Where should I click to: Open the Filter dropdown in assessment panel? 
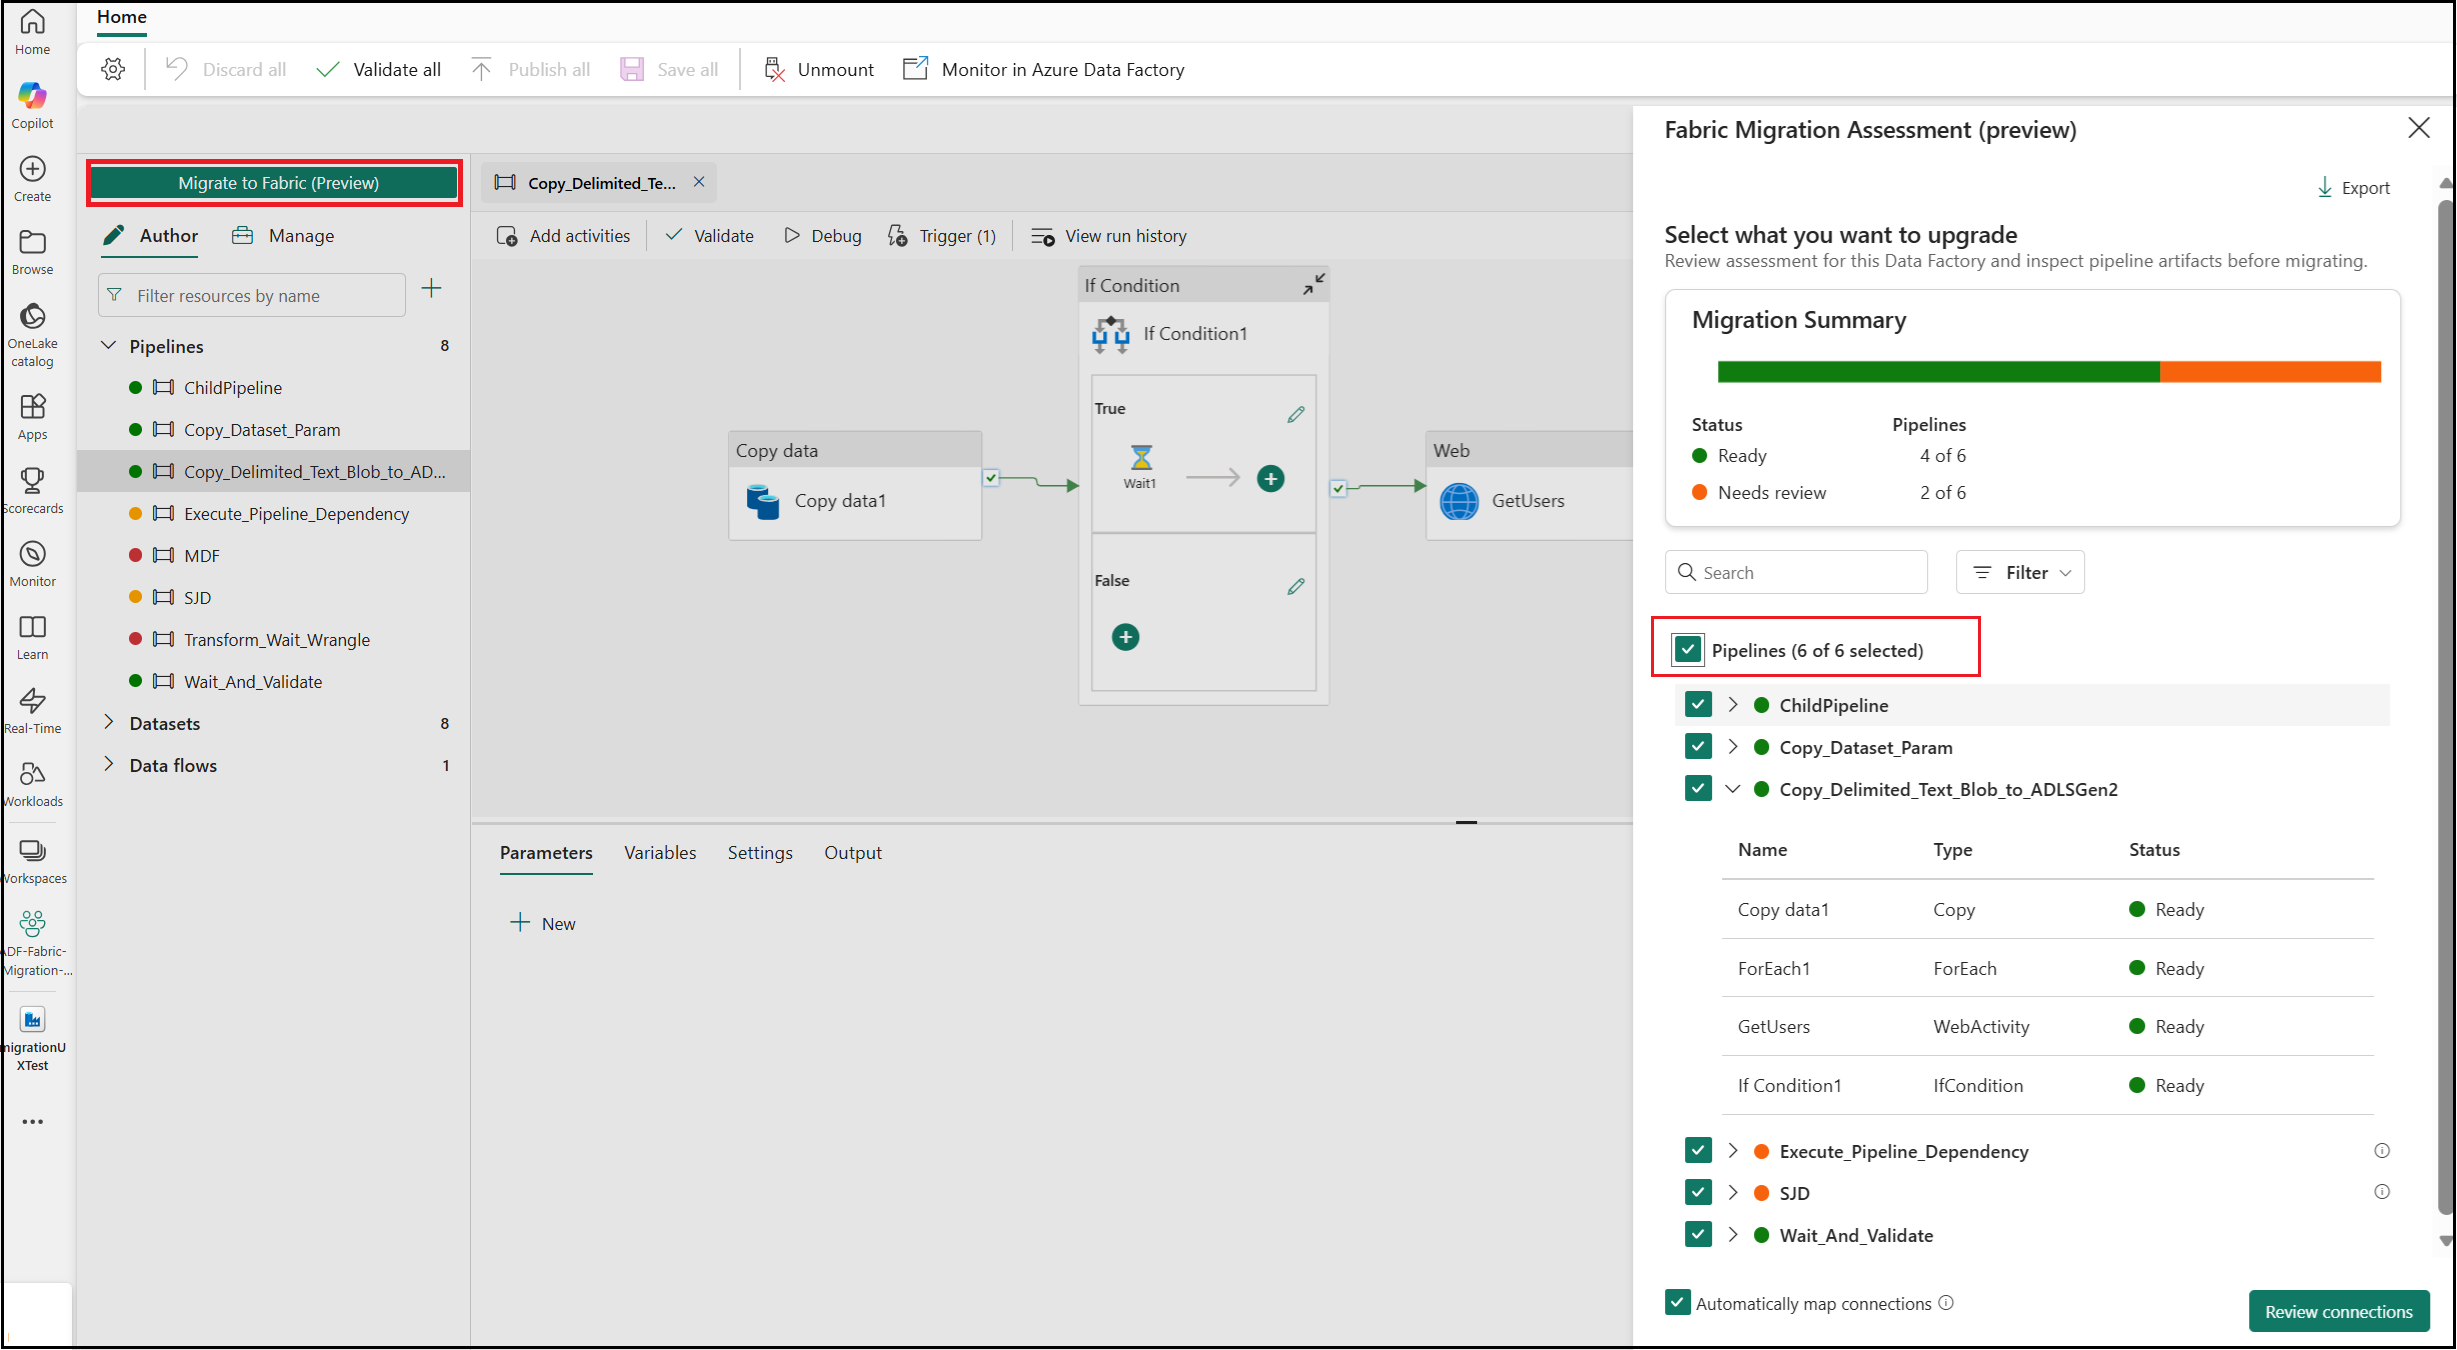click(2020, 572)
